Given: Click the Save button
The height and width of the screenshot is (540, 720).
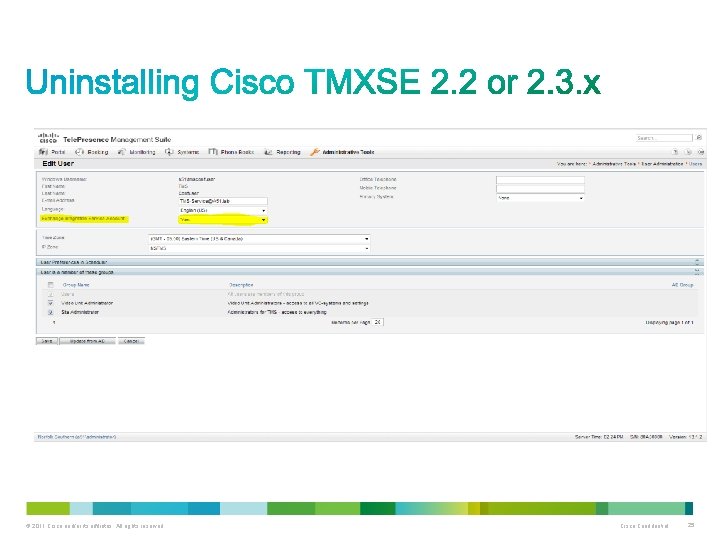Looking at the screenshot, I should coord(47,341).
